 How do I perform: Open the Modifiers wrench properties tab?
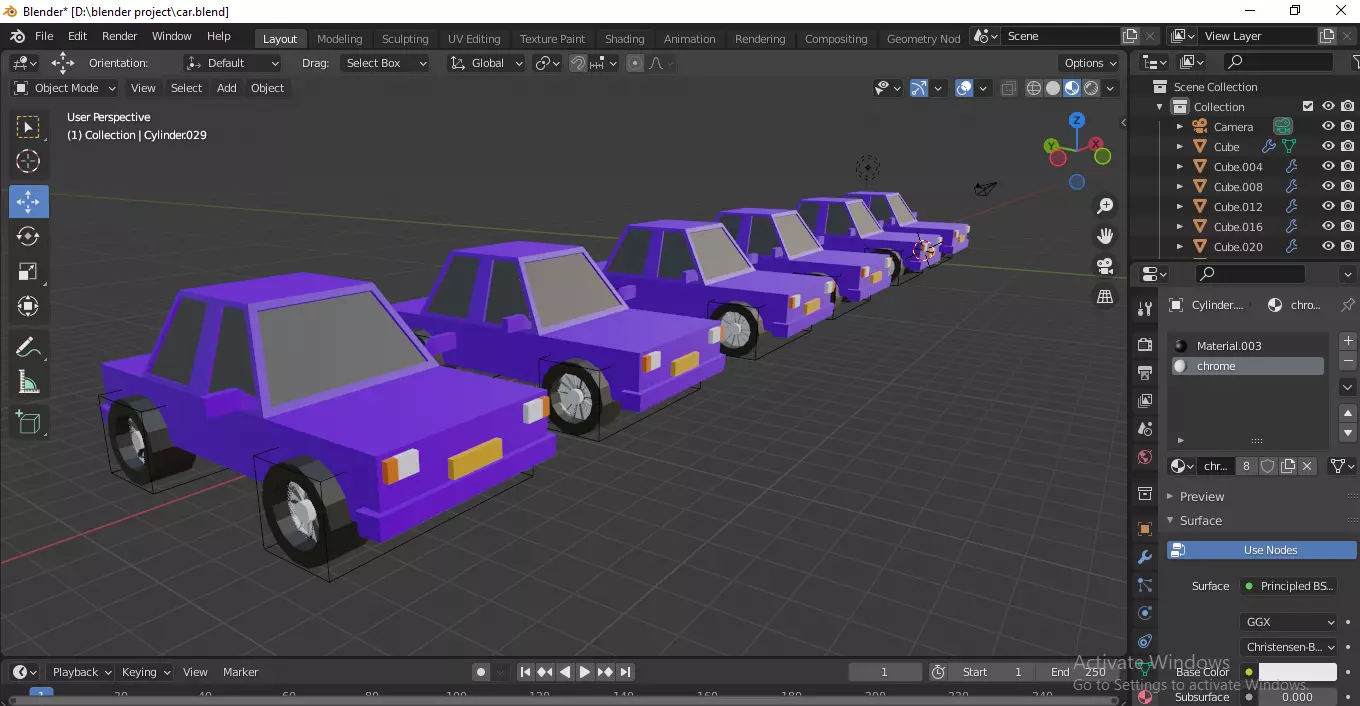click(x=1145, y=557)
